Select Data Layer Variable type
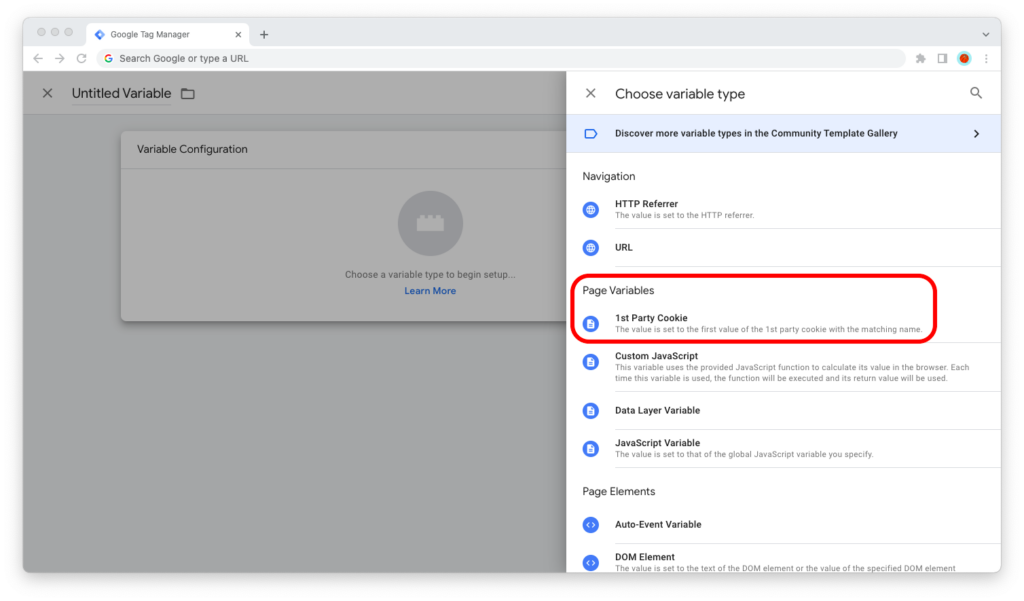Image resolution: width=1024 pixels, height=601 pixels. point(791,410)
